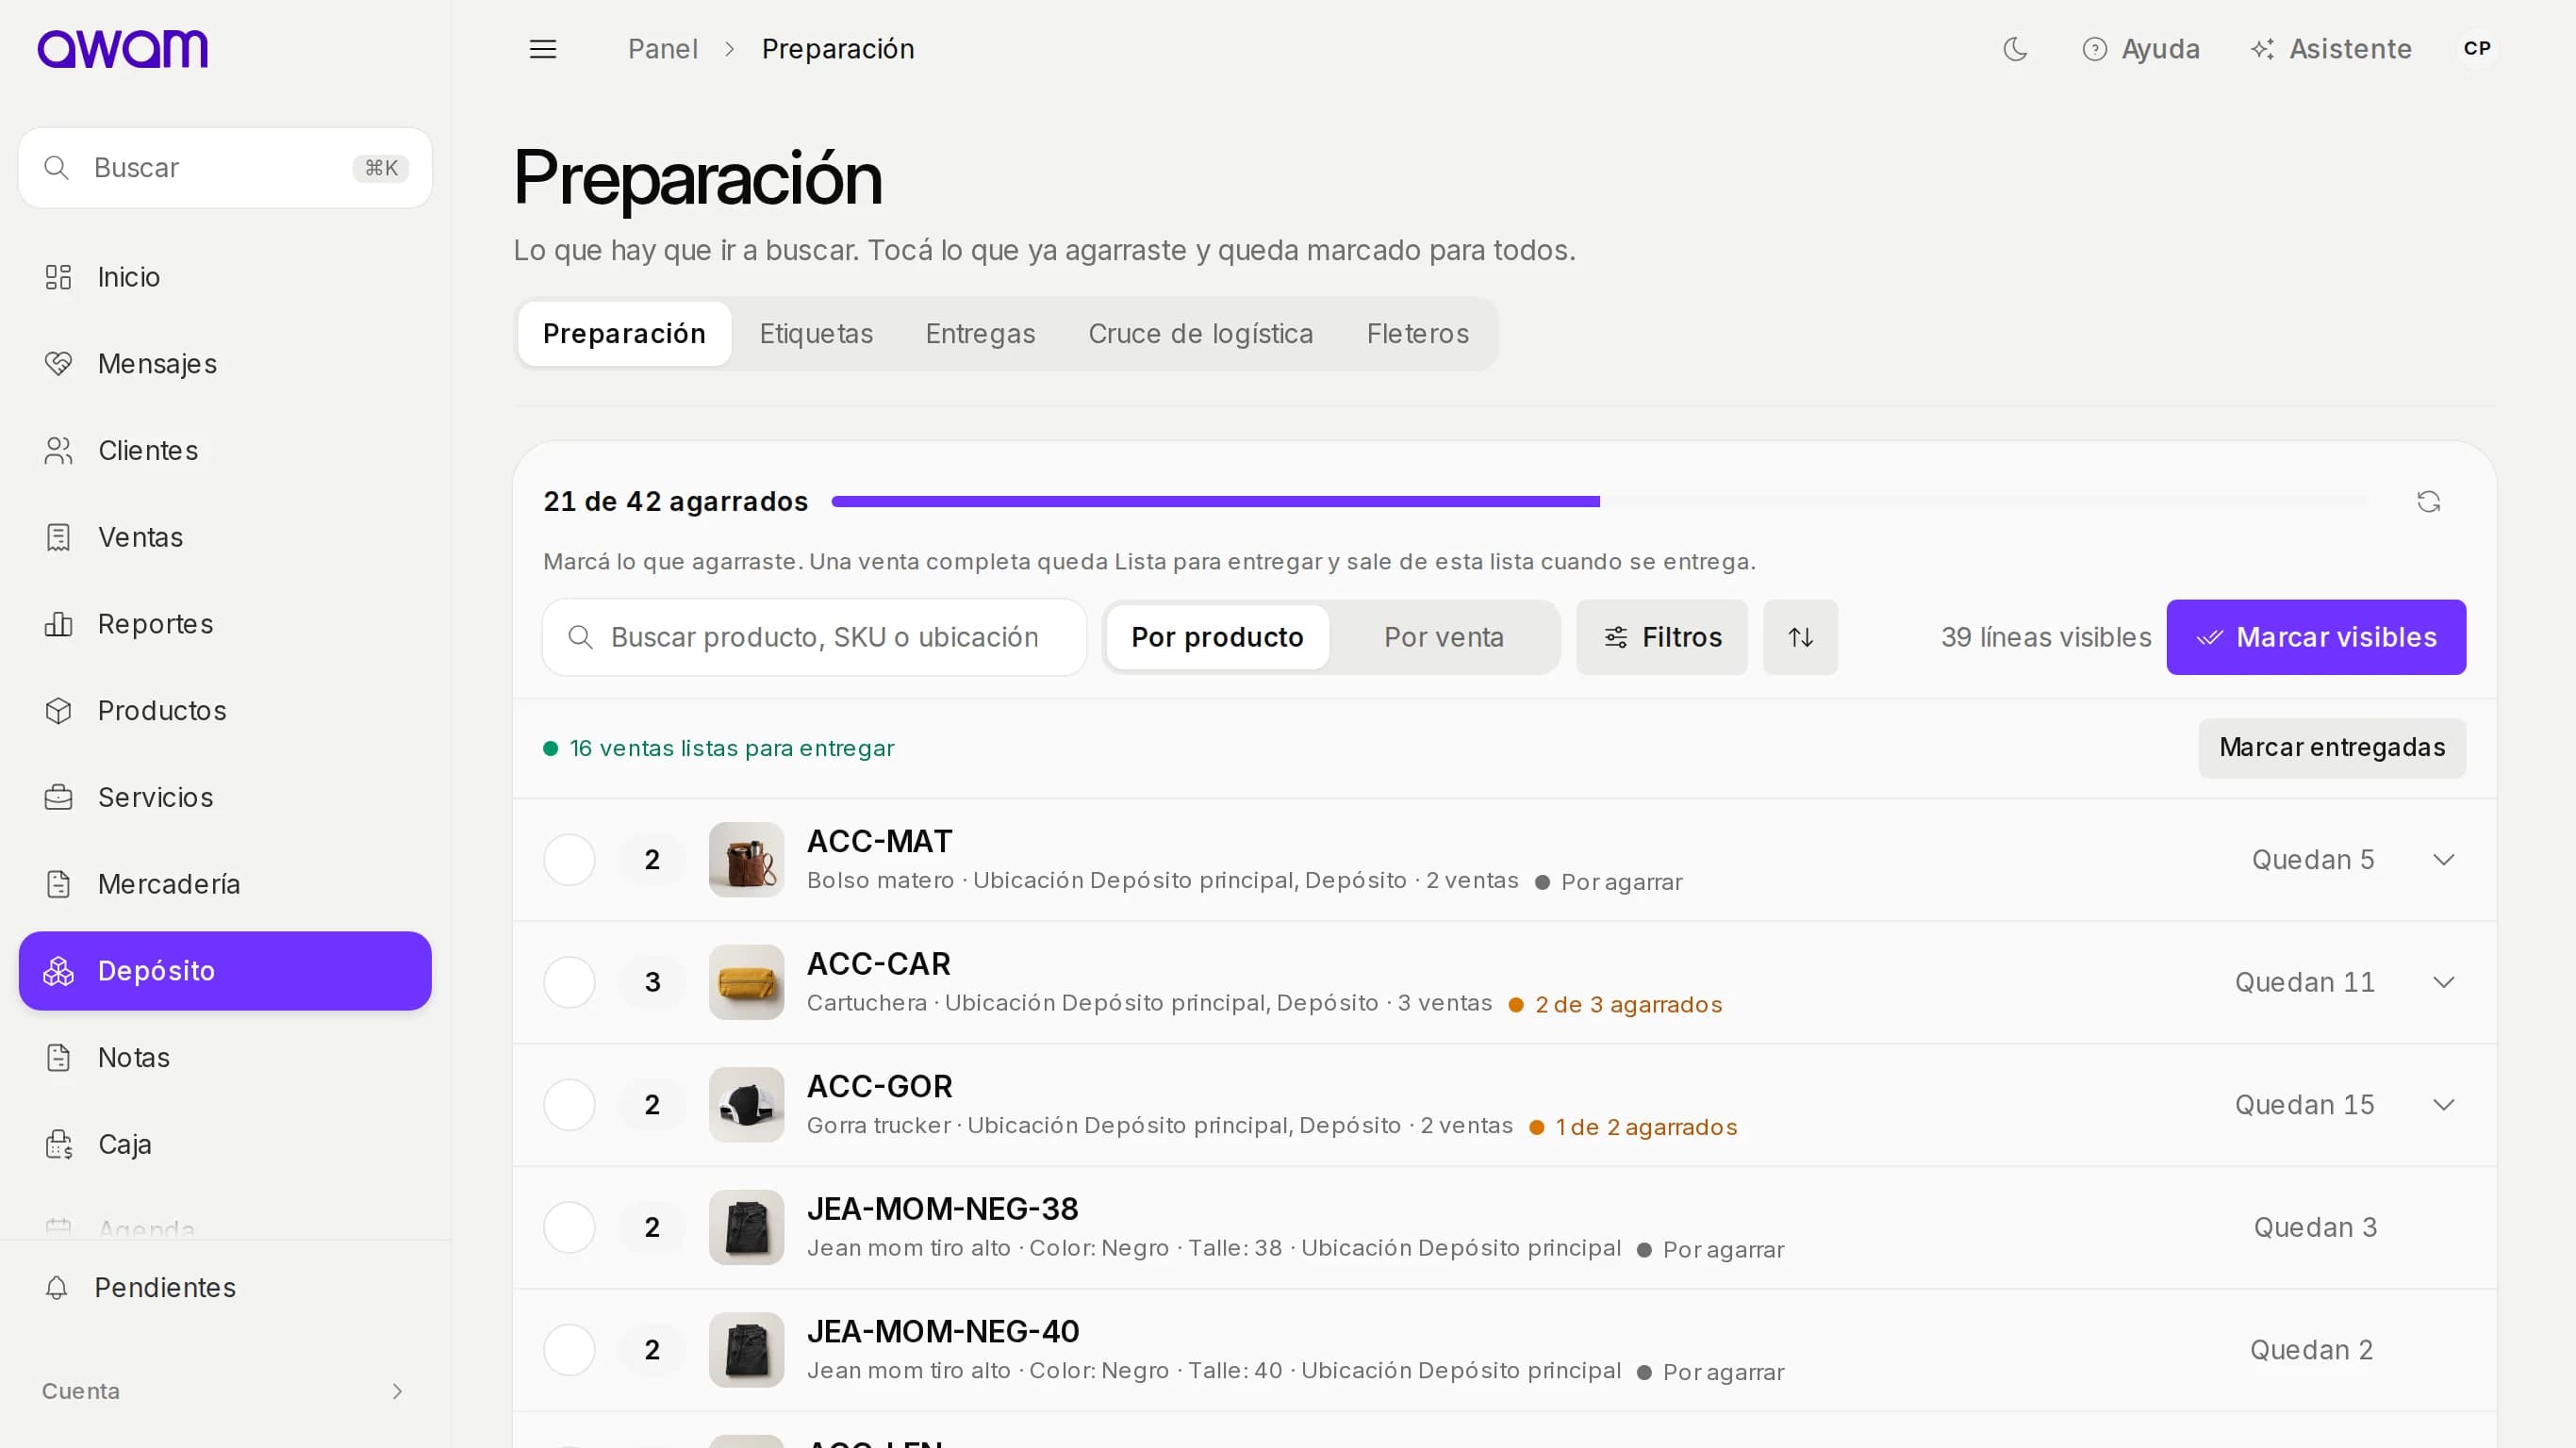Mark ACC-CAR as picked
The height and width of the screenshot is (1448, 2576).
pos(569,982)
